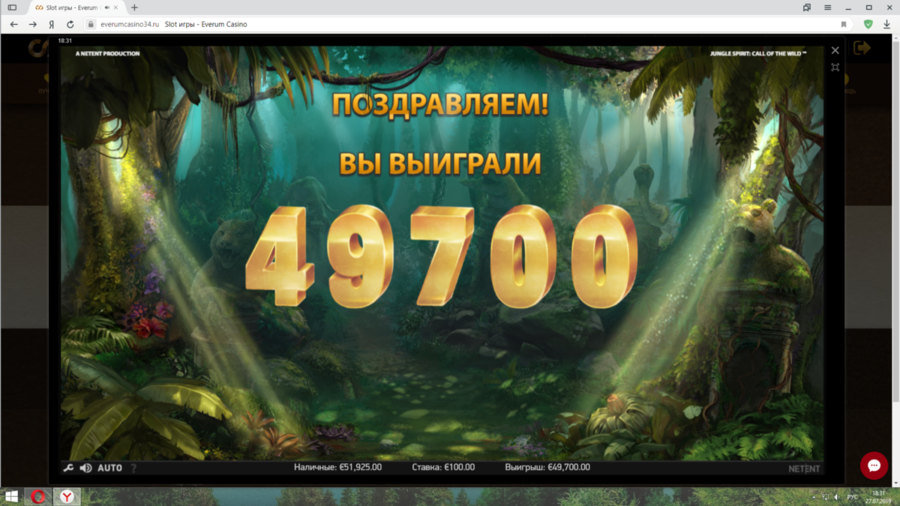The height and width of the screenshot is (506, 900).
Task: Click page vertical scrollbar
Action: click(x=895, y=261)
